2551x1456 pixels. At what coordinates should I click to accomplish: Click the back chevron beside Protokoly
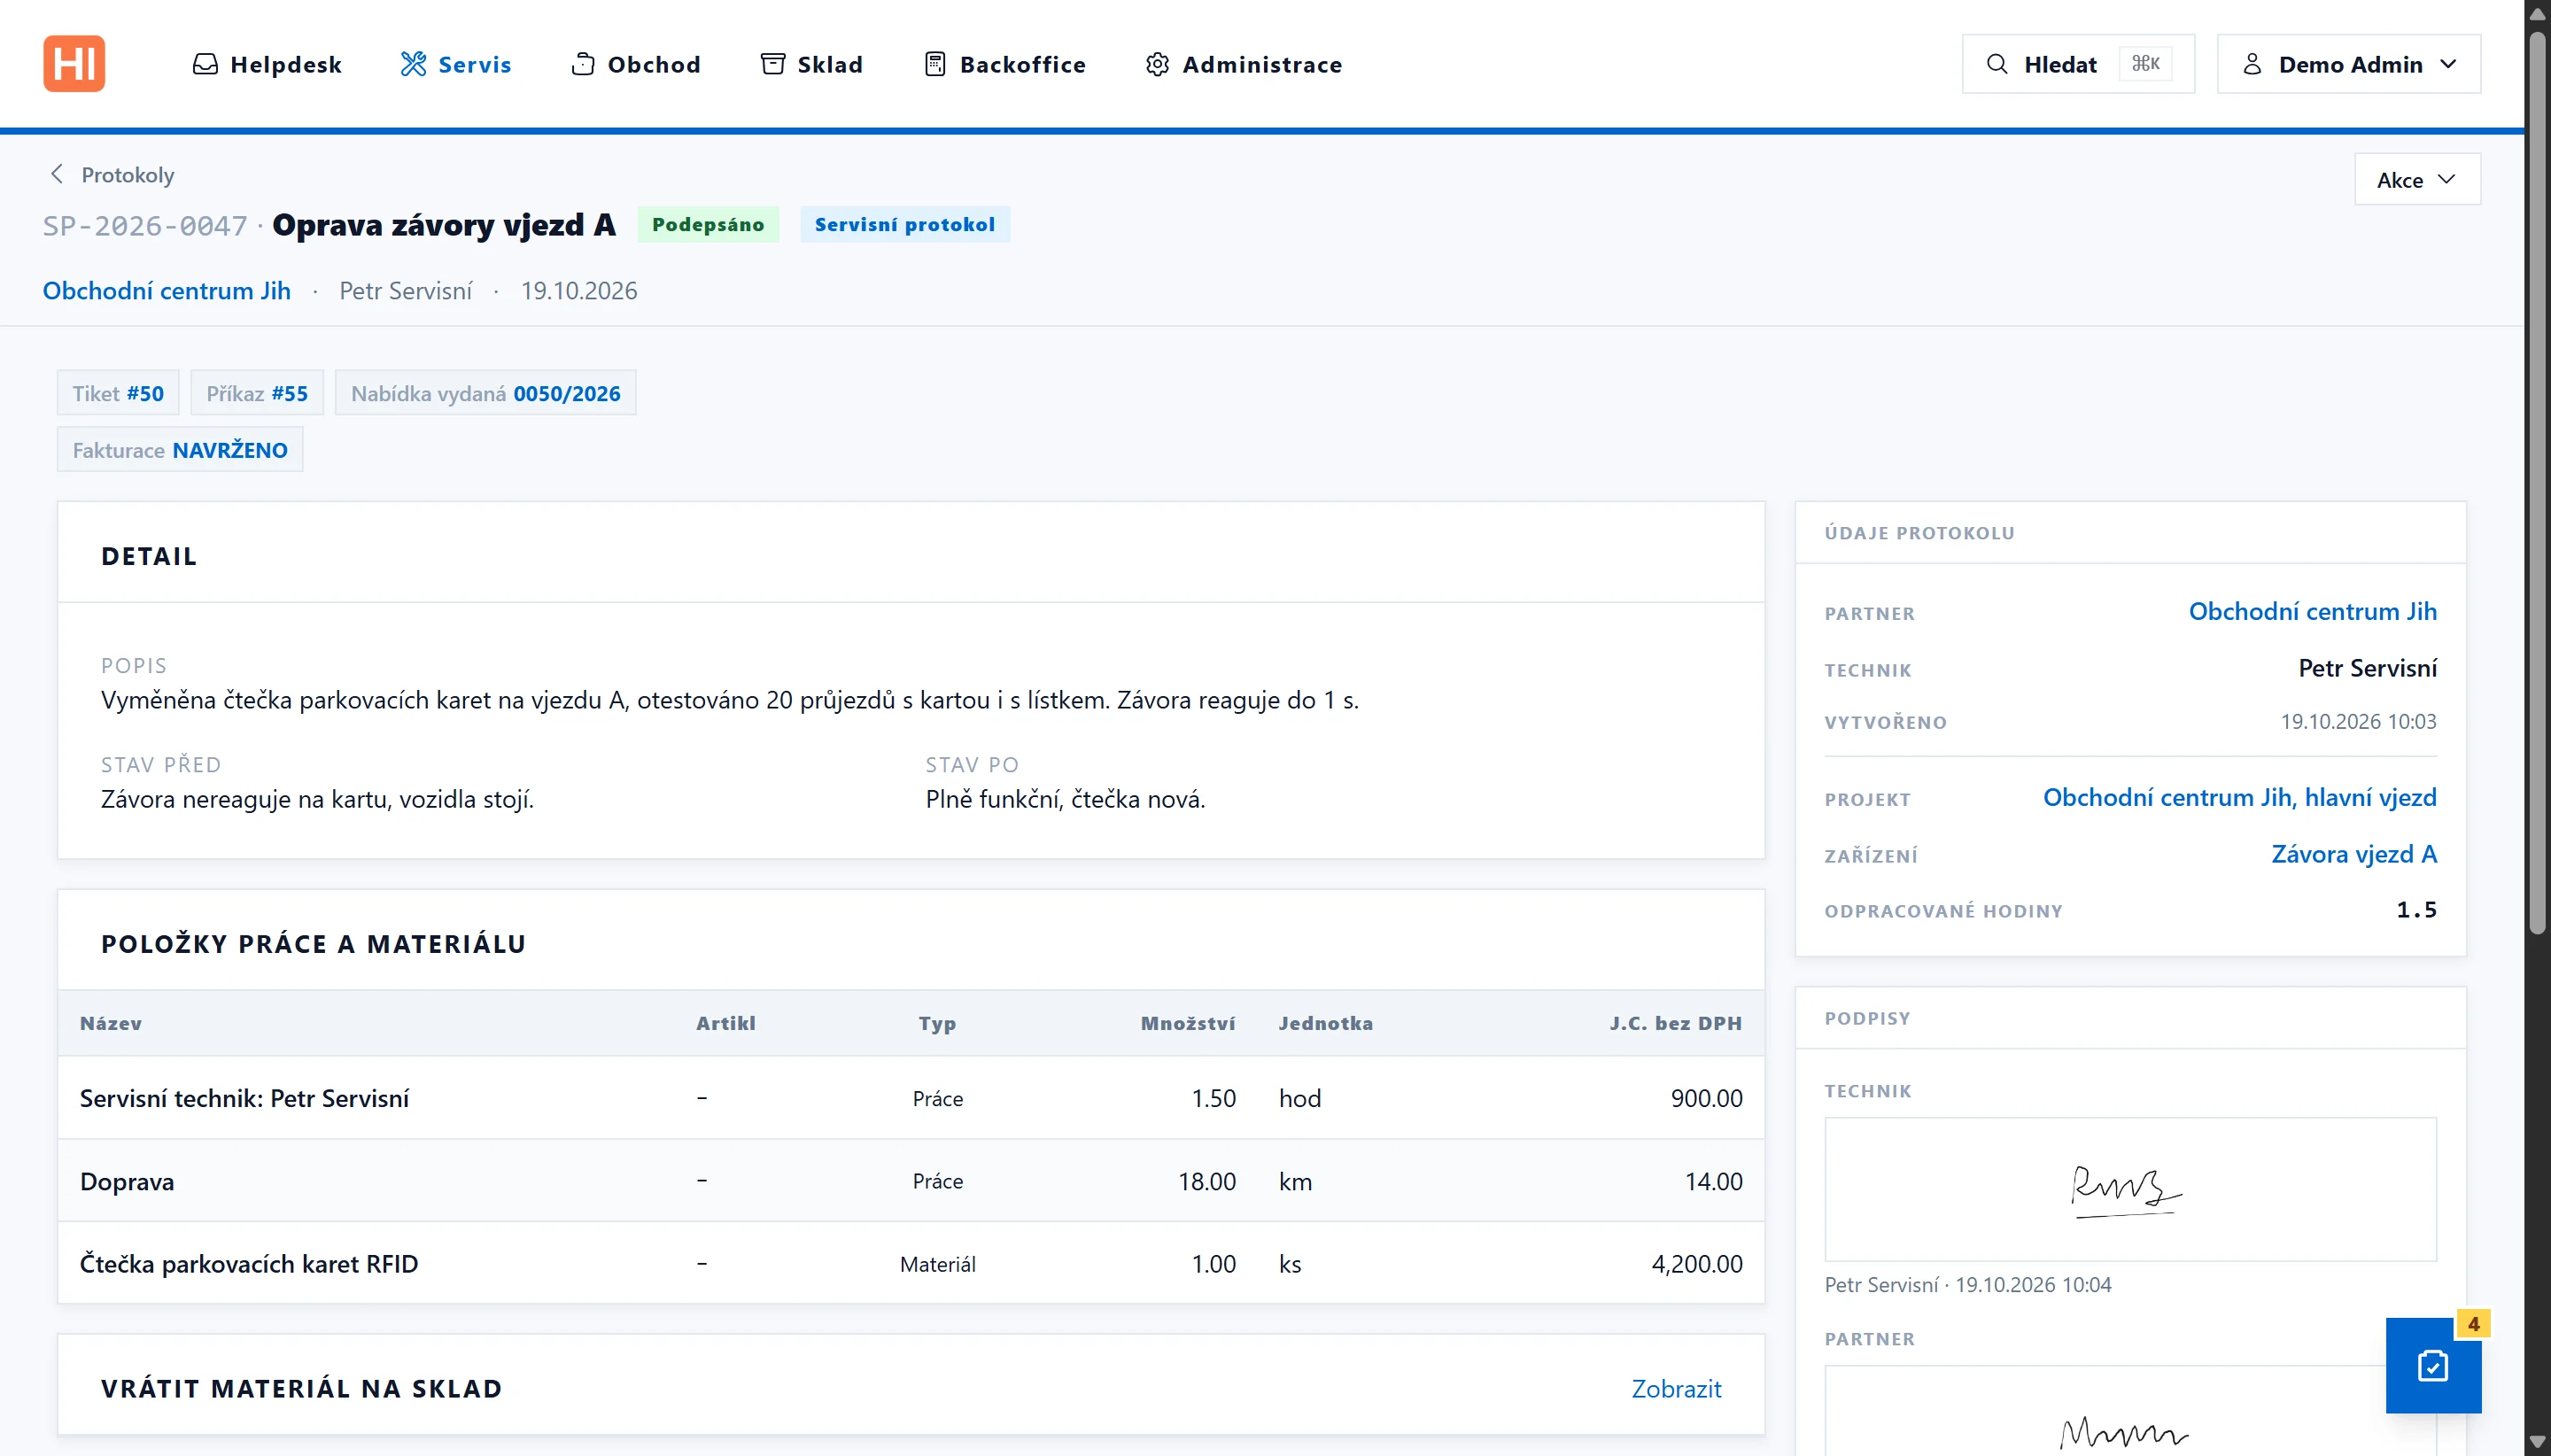(x=57, y=174)
